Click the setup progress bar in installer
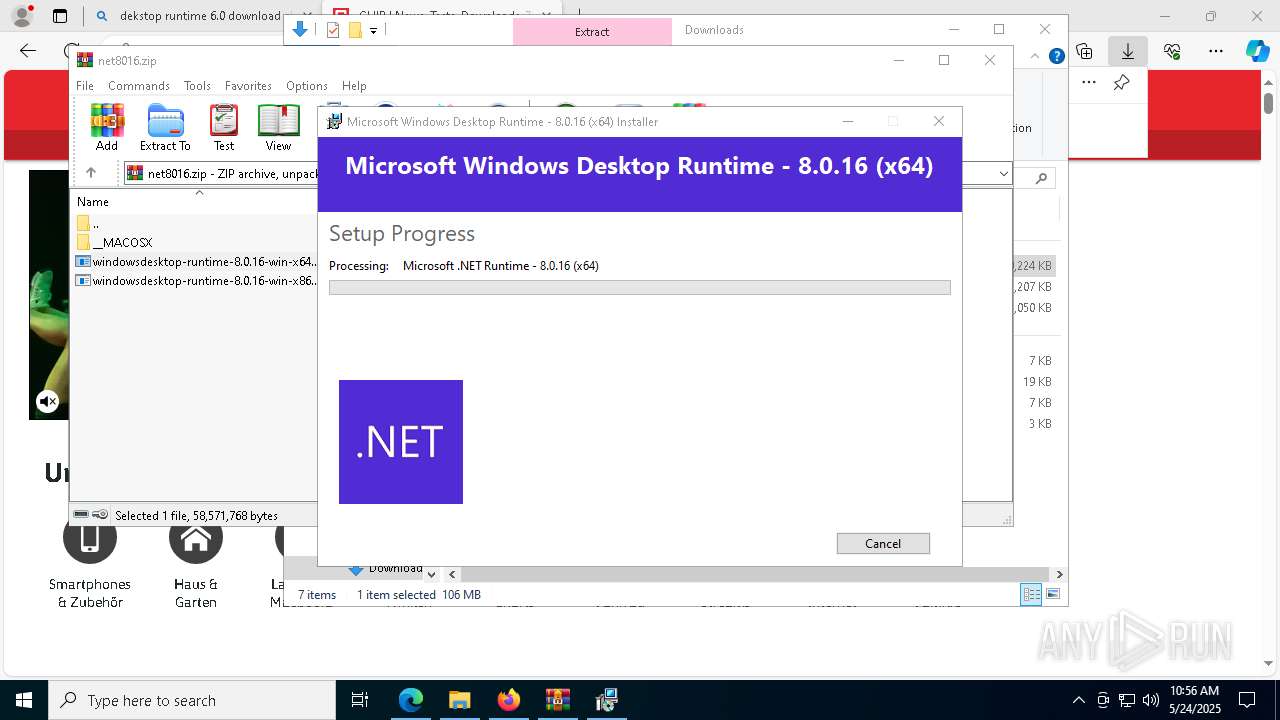Screen dimensions: 1280x720 [640, 287]
